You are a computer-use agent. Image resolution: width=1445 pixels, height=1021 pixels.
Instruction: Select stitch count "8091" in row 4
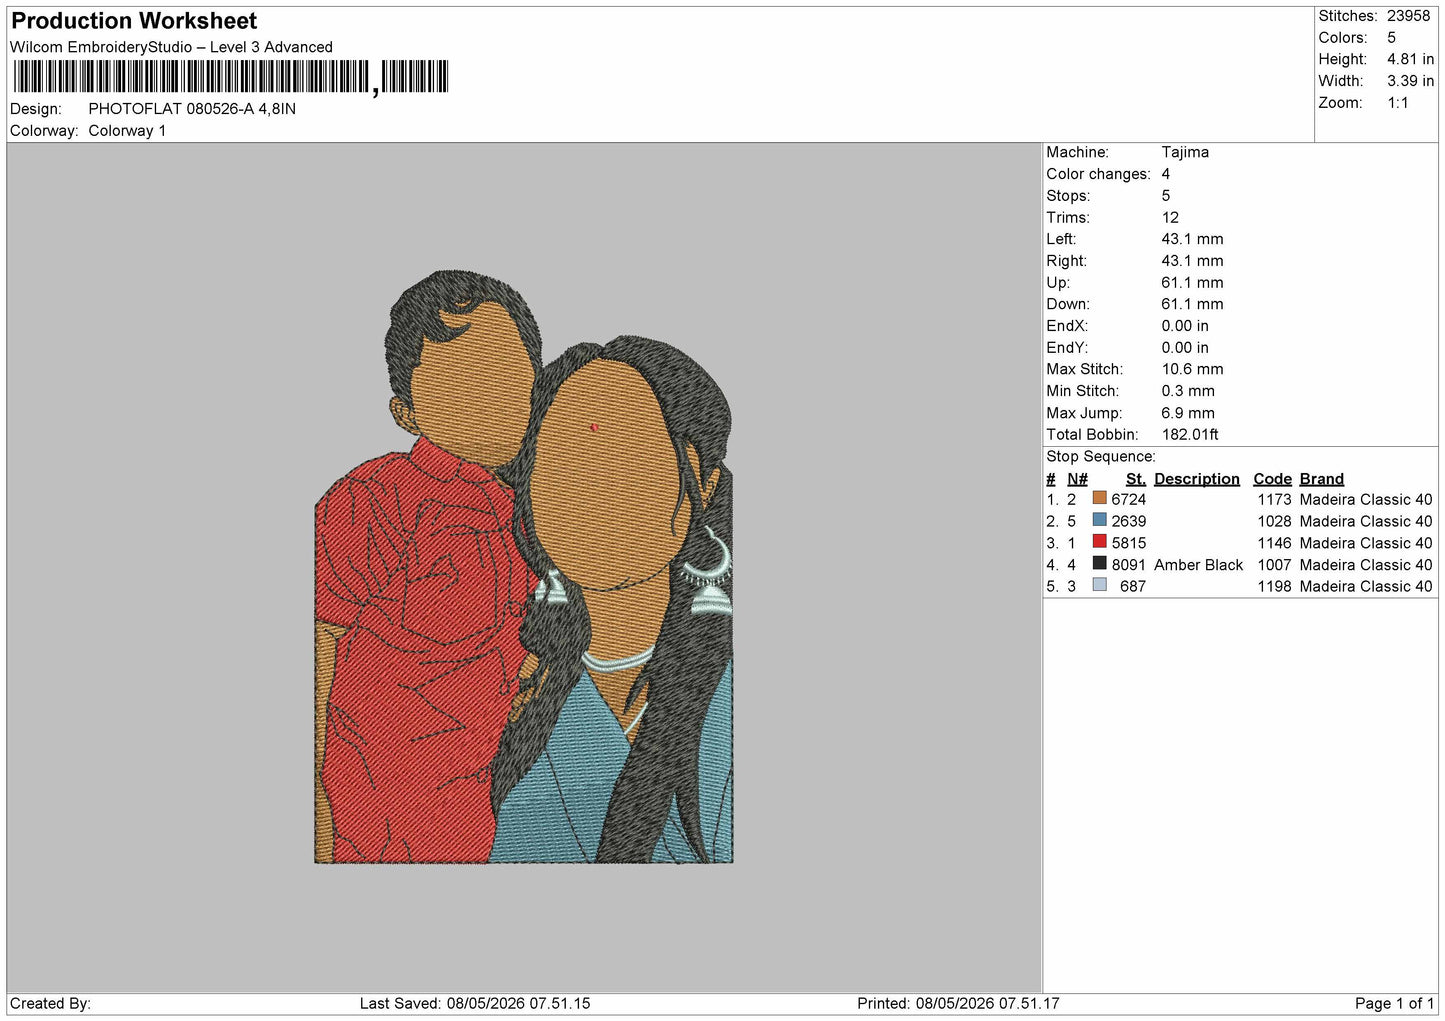1129,565
